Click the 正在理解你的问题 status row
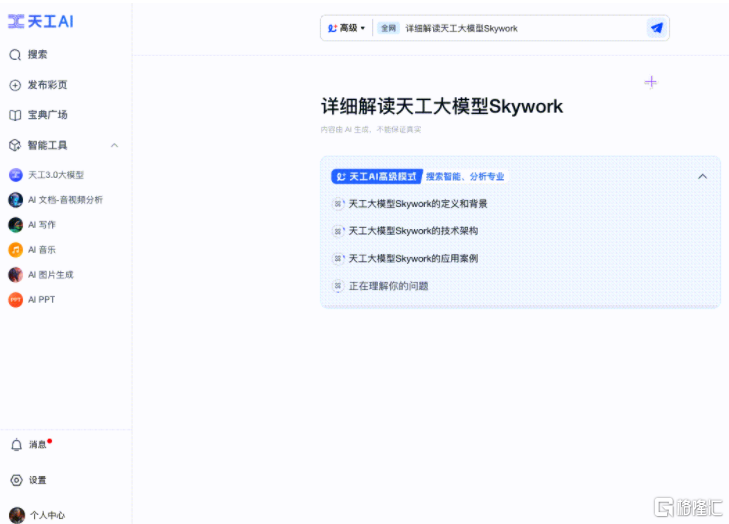Screen dimensions: 729x524 388,286
